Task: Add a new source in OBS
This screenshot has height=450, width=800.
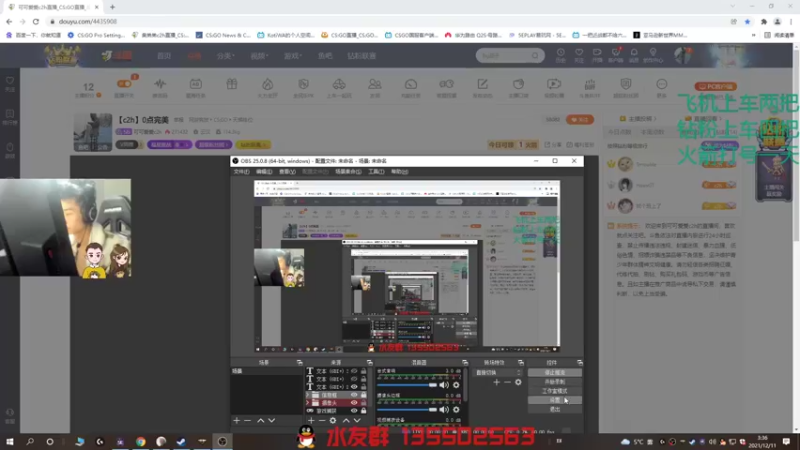Action: 311,420
